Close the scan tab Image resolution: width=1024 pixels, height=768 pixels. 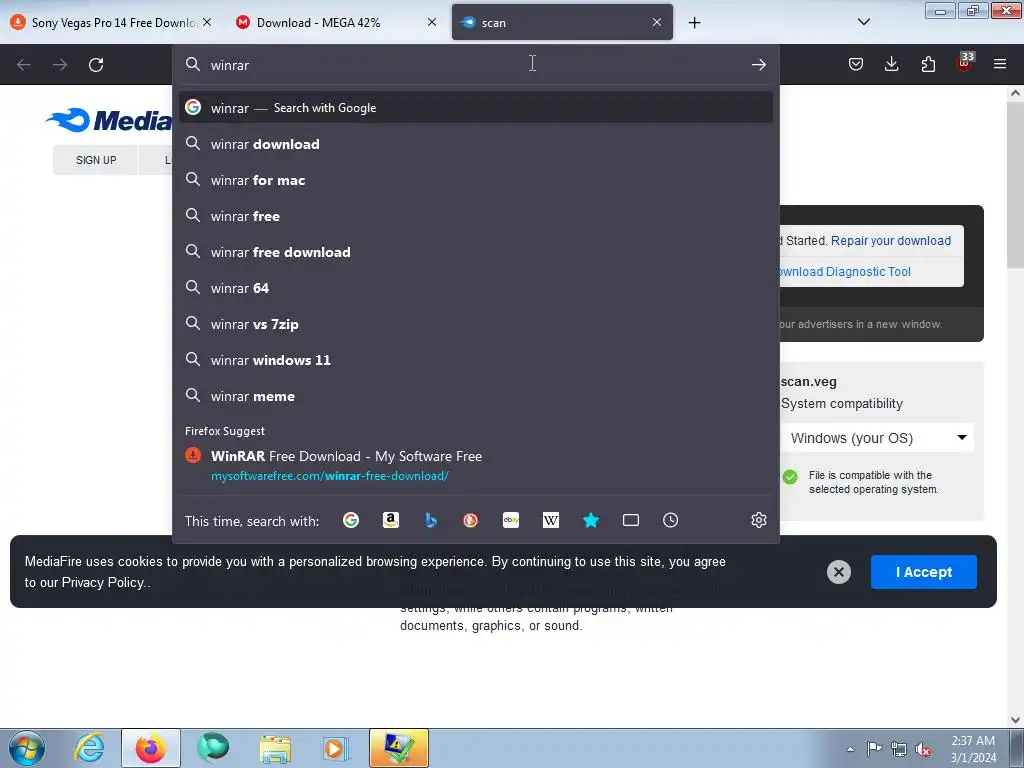pyautogui.click(x=657, y=22)
